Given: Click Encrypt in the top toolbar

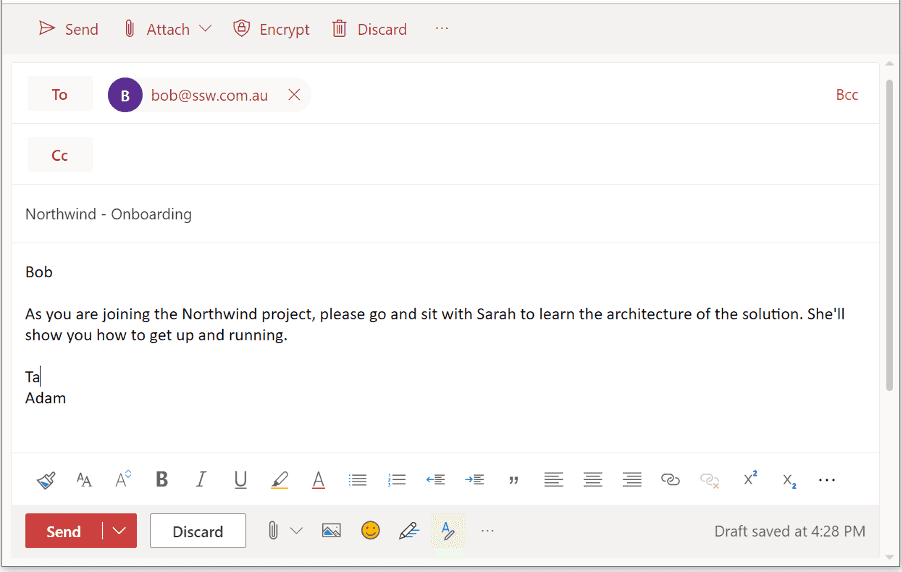Looking at the screenshot, I should (271, 29).
